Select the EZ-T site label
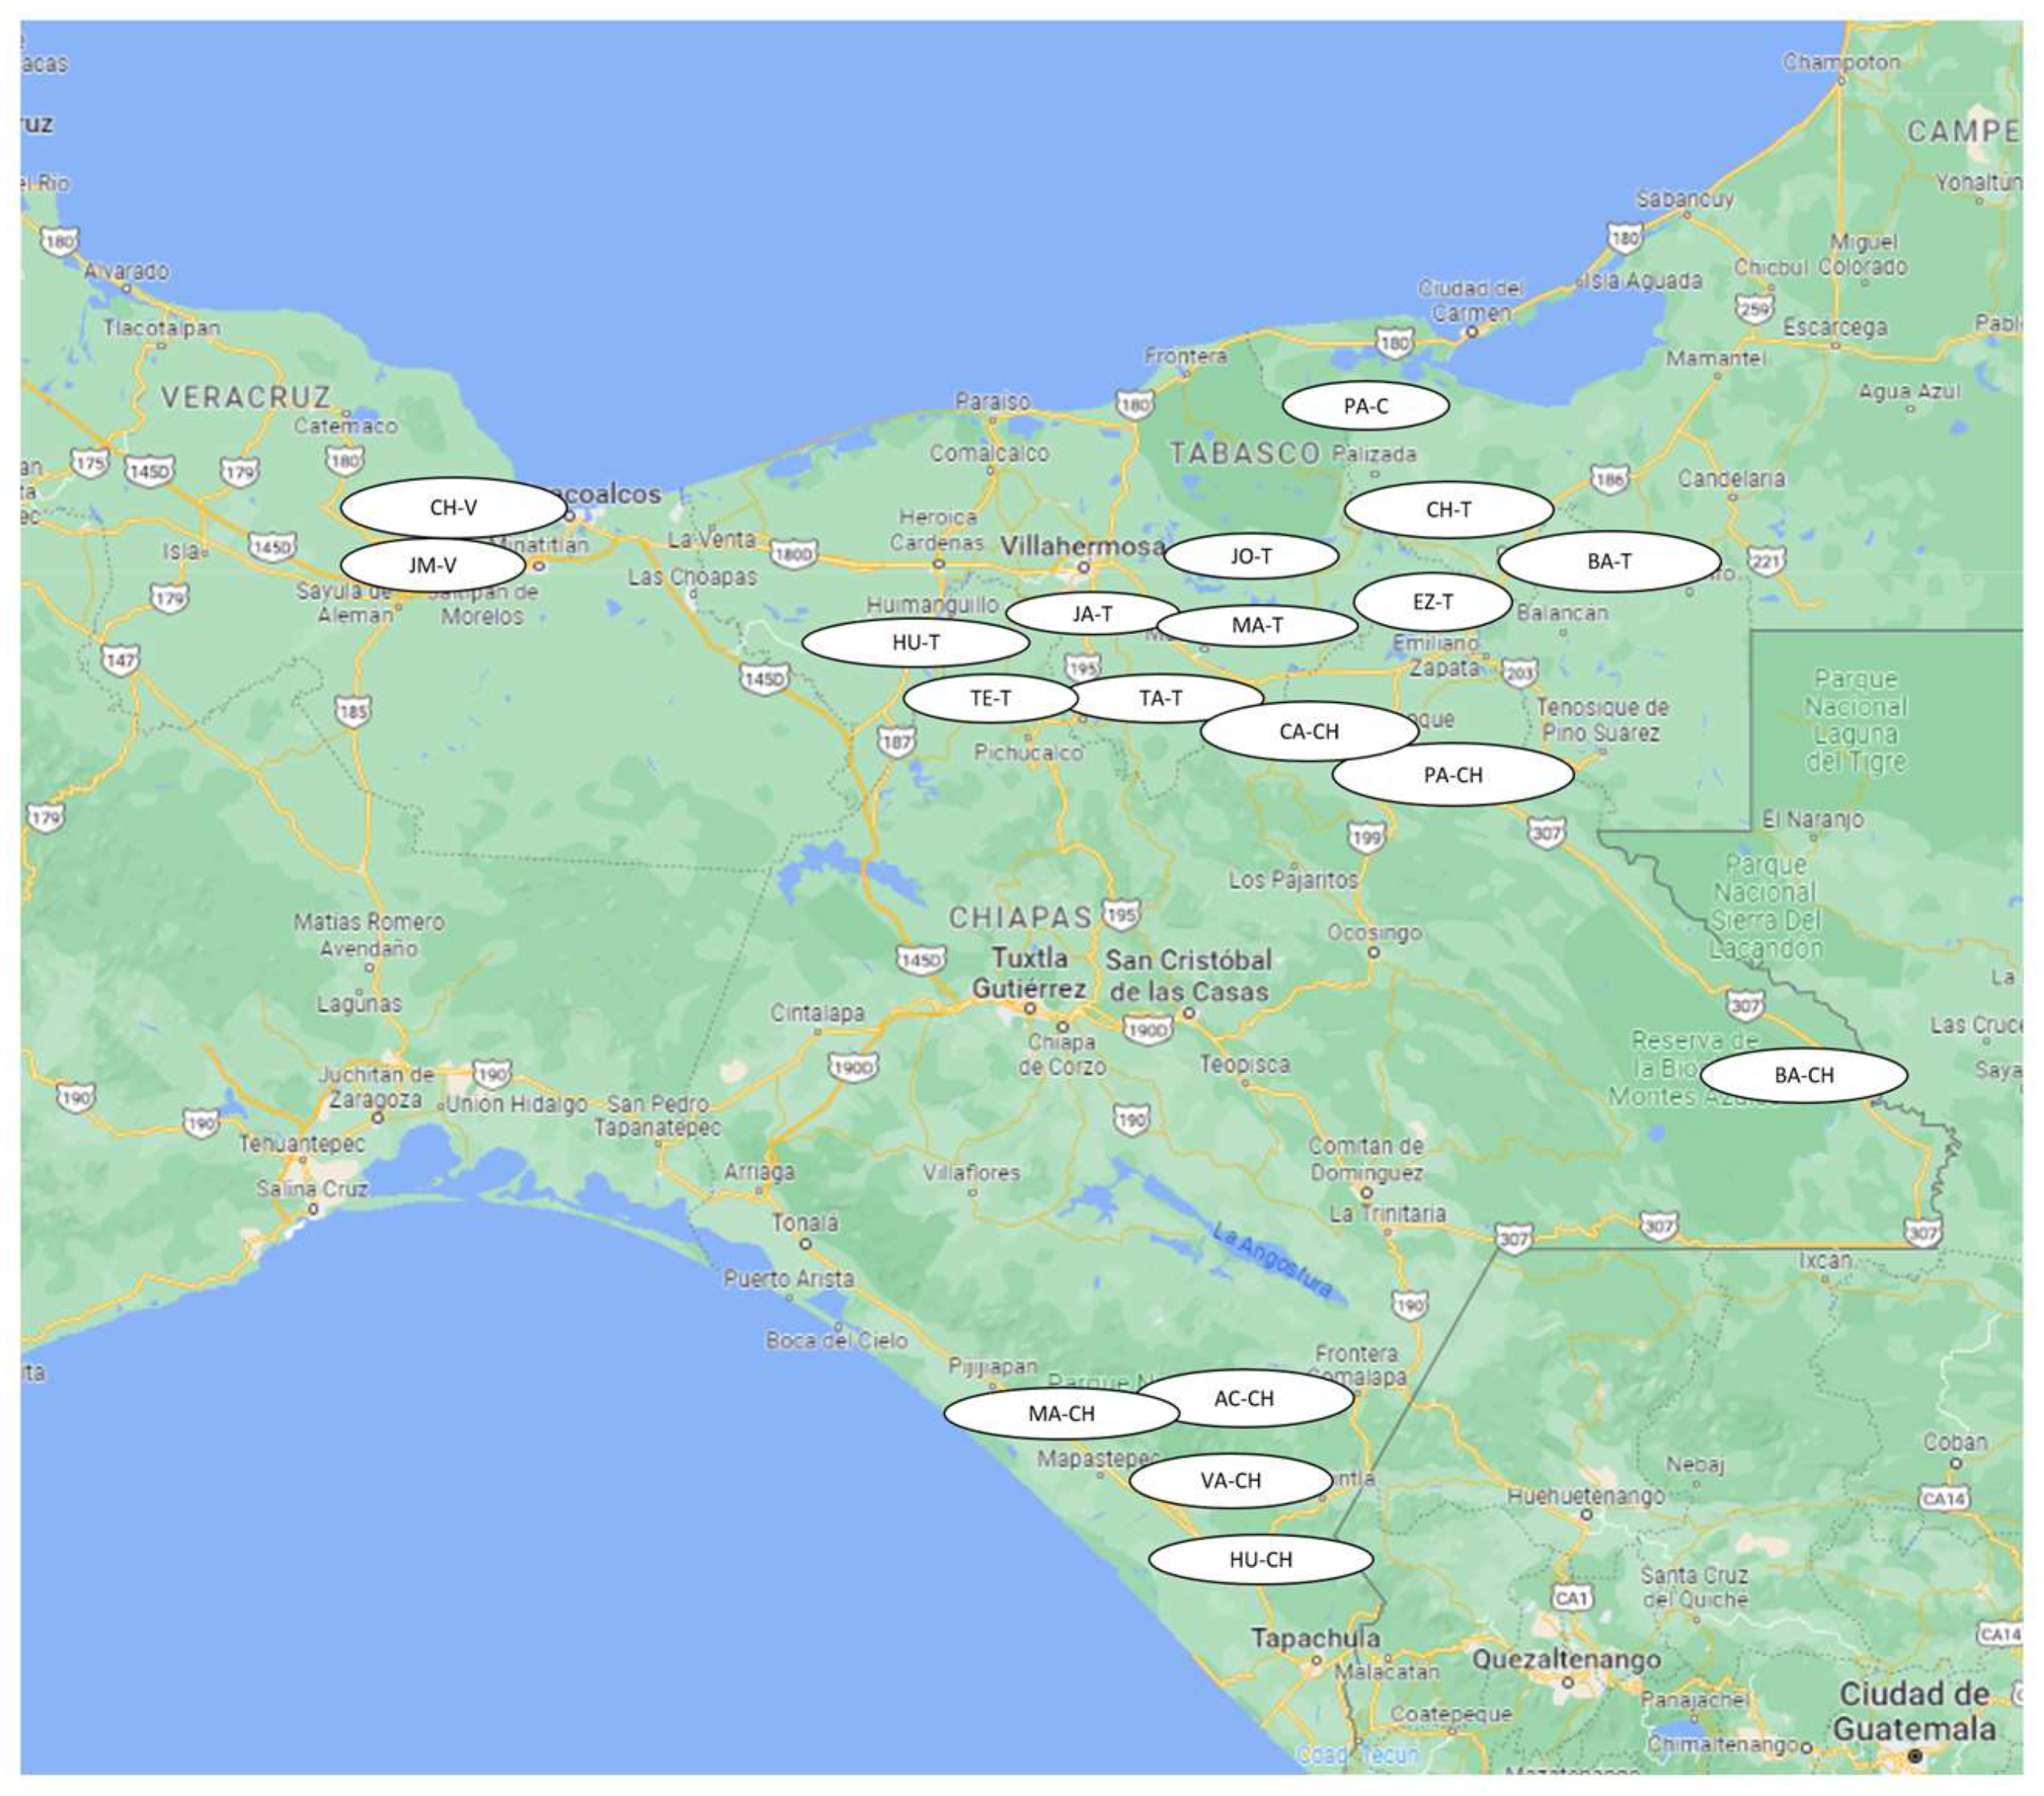The height and width of the screenshot is (1796, 2044). coord(1432,602)
